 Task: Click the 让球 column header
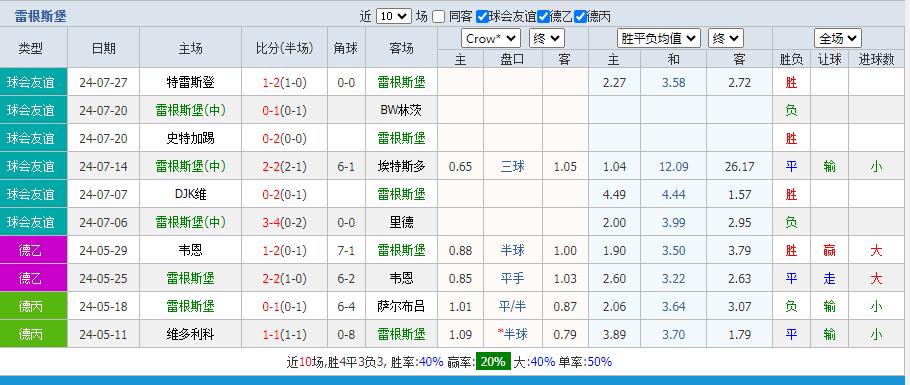point(829,59)
